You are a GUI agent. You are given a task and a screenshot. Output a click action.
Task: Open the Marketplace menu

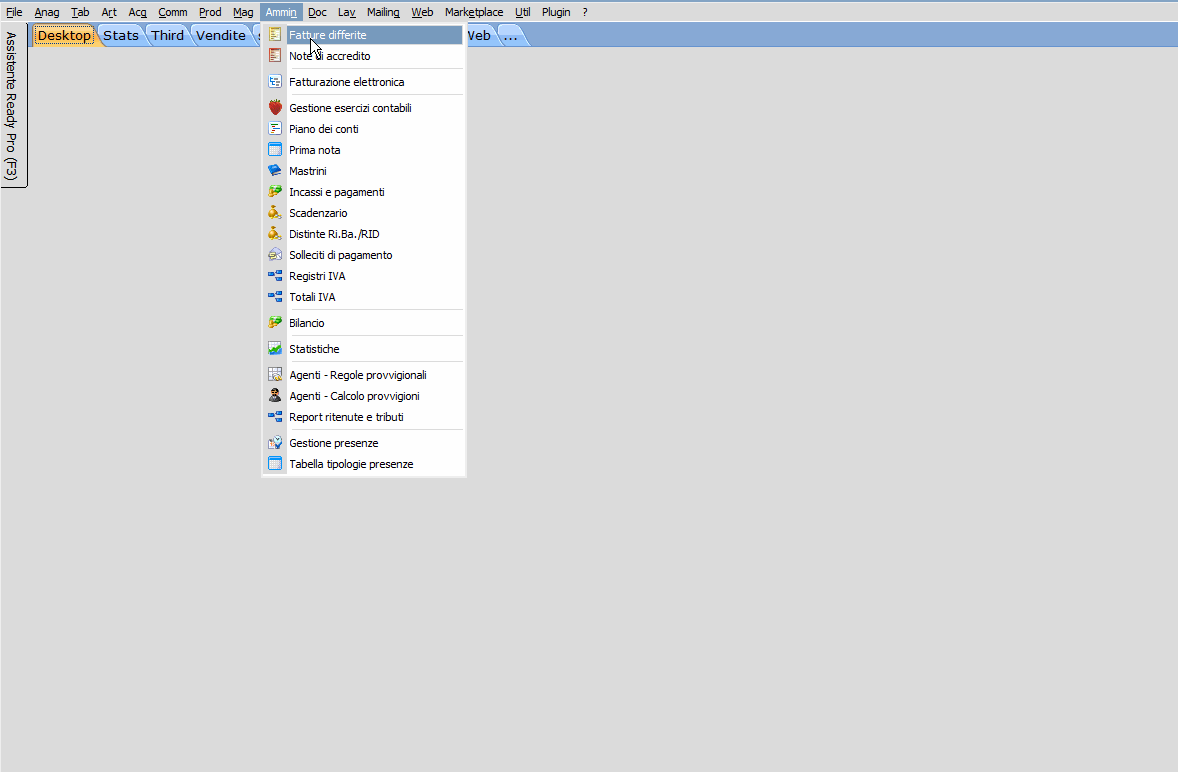coord(474,12)
